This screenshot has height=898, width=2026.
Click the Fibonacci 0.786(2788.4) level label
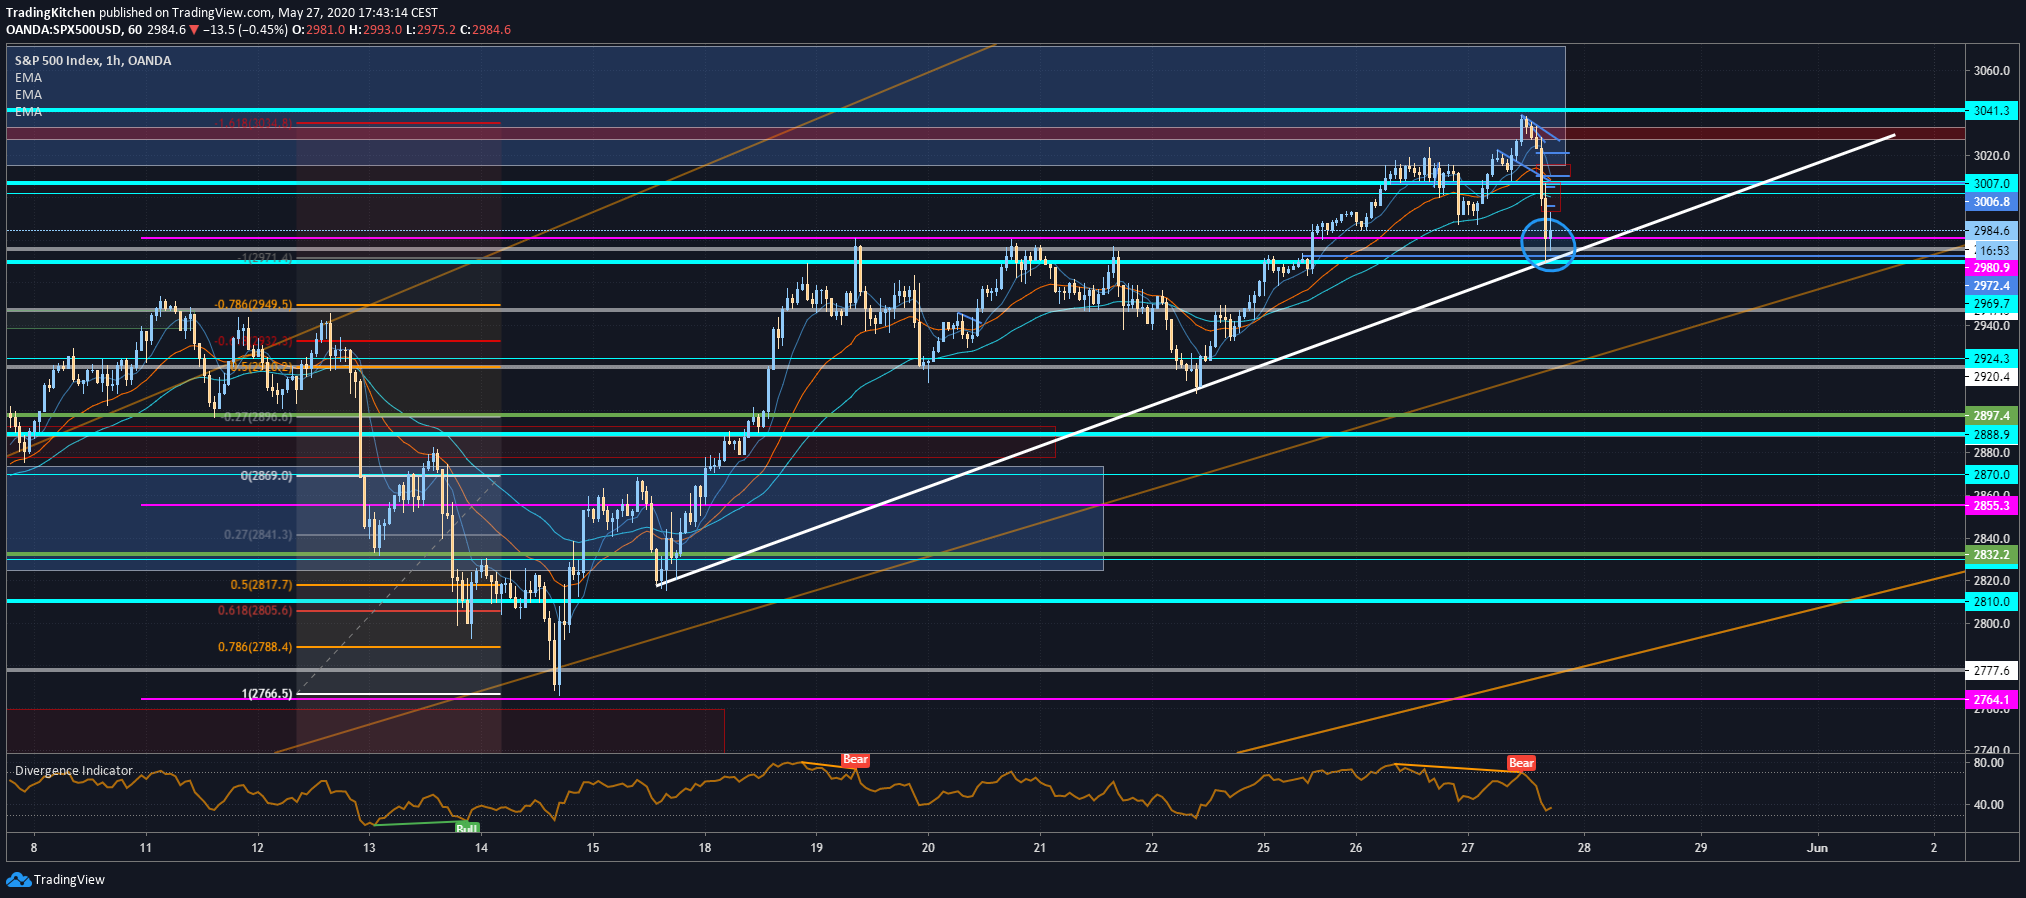(255, 647)
